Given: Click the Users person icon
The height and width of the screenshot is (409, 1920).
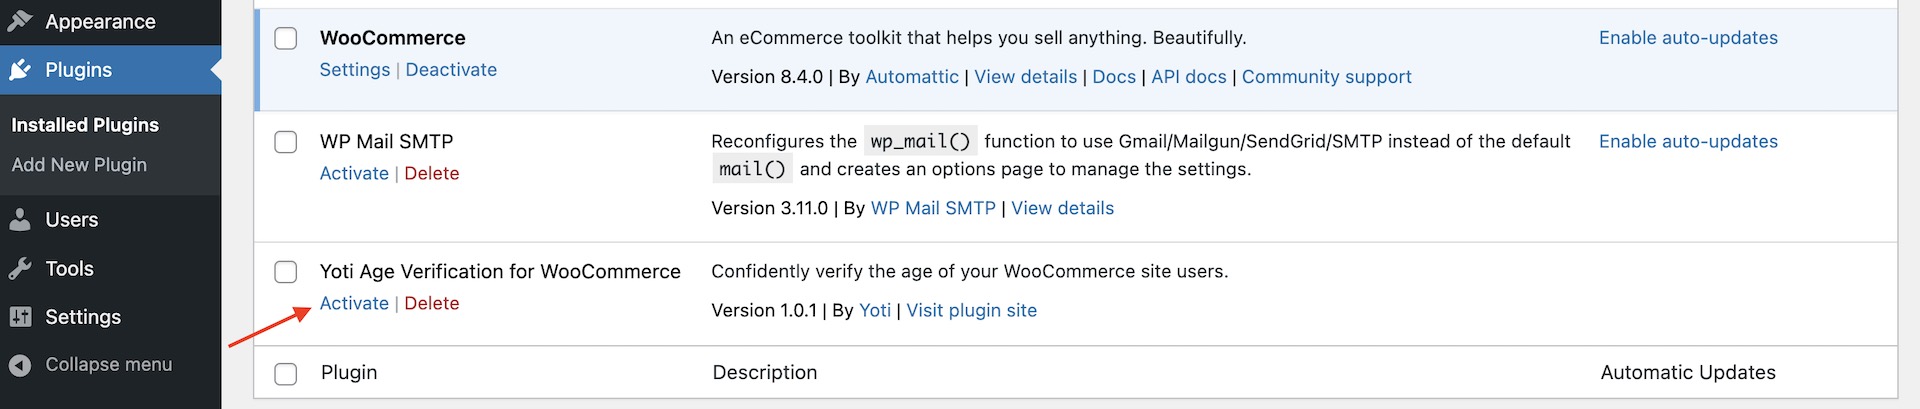Looking at the screenshot, I should (20, 220).
